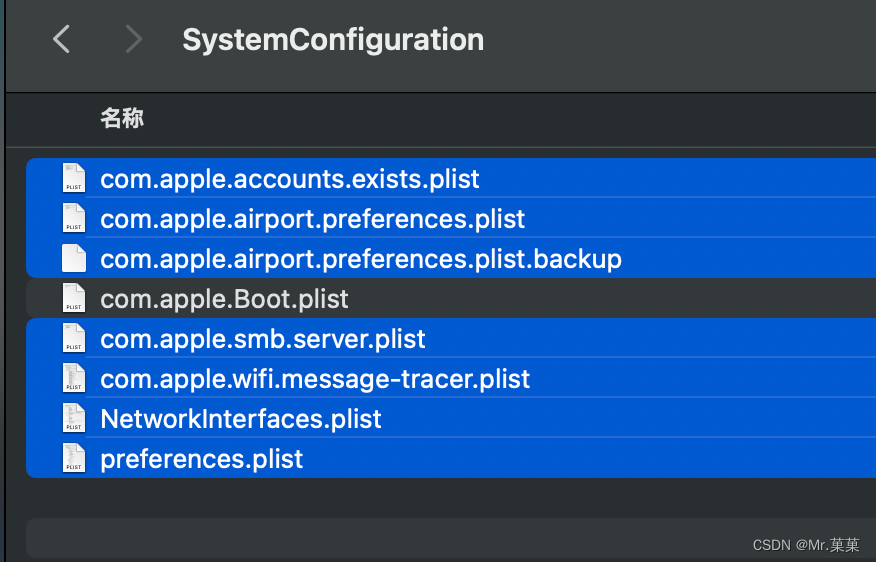This screenshot has height=562, width=876.
Task: Select the preferences.plist file name
Action: tap(202, 459)
